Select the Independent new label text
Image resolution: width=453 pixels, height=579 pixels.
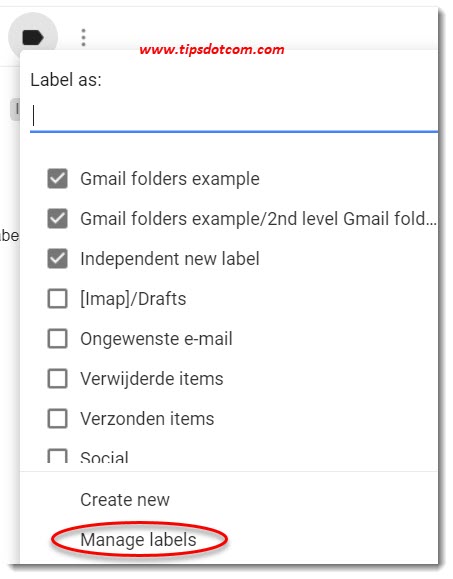(x=170, y=258)
